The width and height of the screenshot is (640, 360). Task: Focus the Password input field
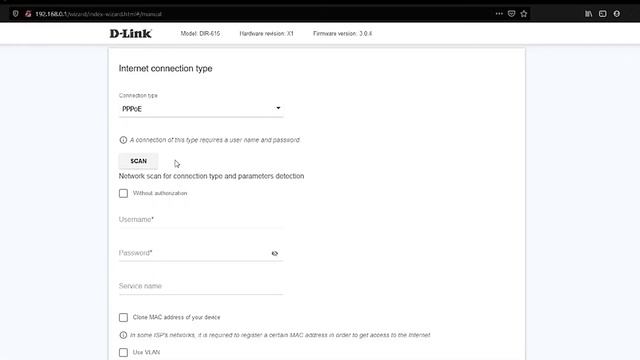coord(194,253)
